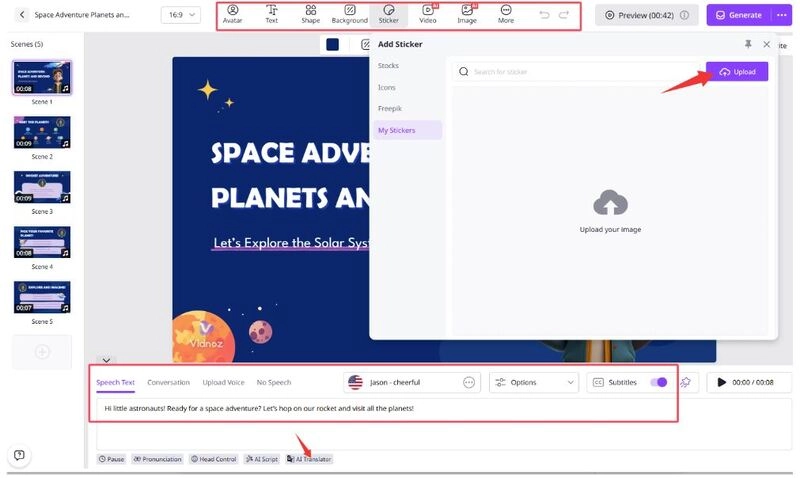Screen dimensions: 800x478
Task: Click the pin icon beside Subtitles
Action: point(685,382)
